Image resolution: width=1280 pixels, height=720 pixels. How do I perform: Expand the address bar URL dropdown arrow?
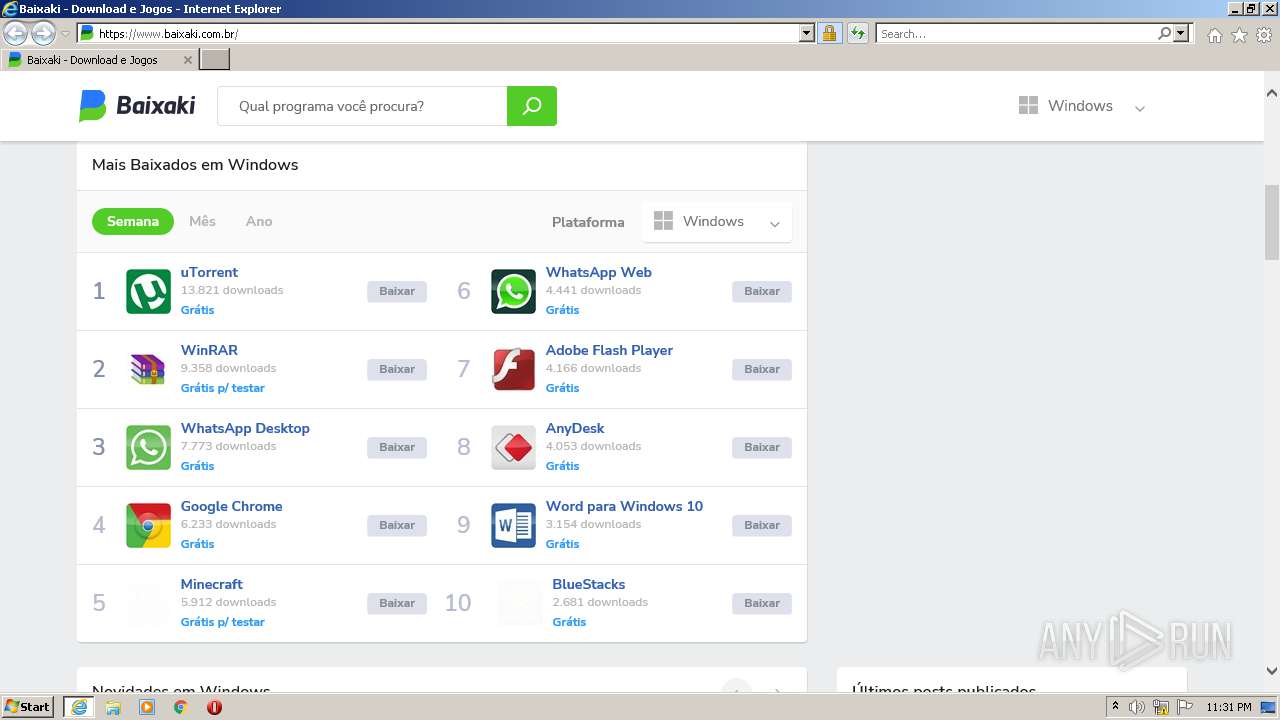click(x=807, y=33)
